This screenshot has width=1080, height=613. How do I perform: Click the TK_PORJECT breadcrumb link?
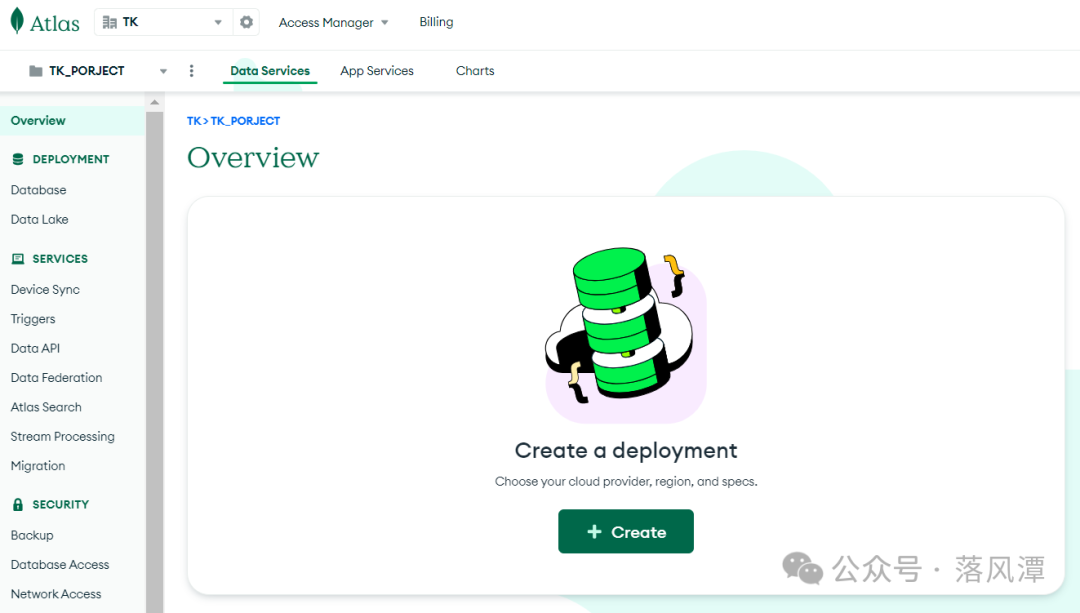pos(245,121)
